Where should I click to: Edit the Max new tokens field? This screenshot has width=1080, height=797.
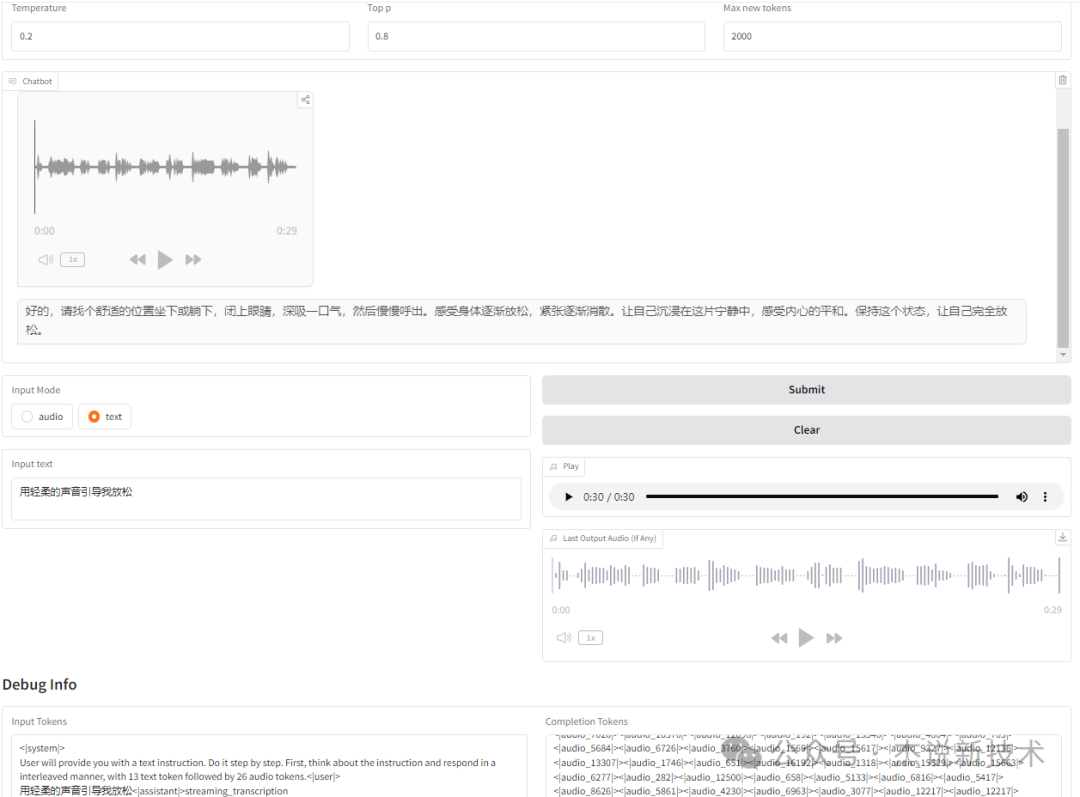892,37
